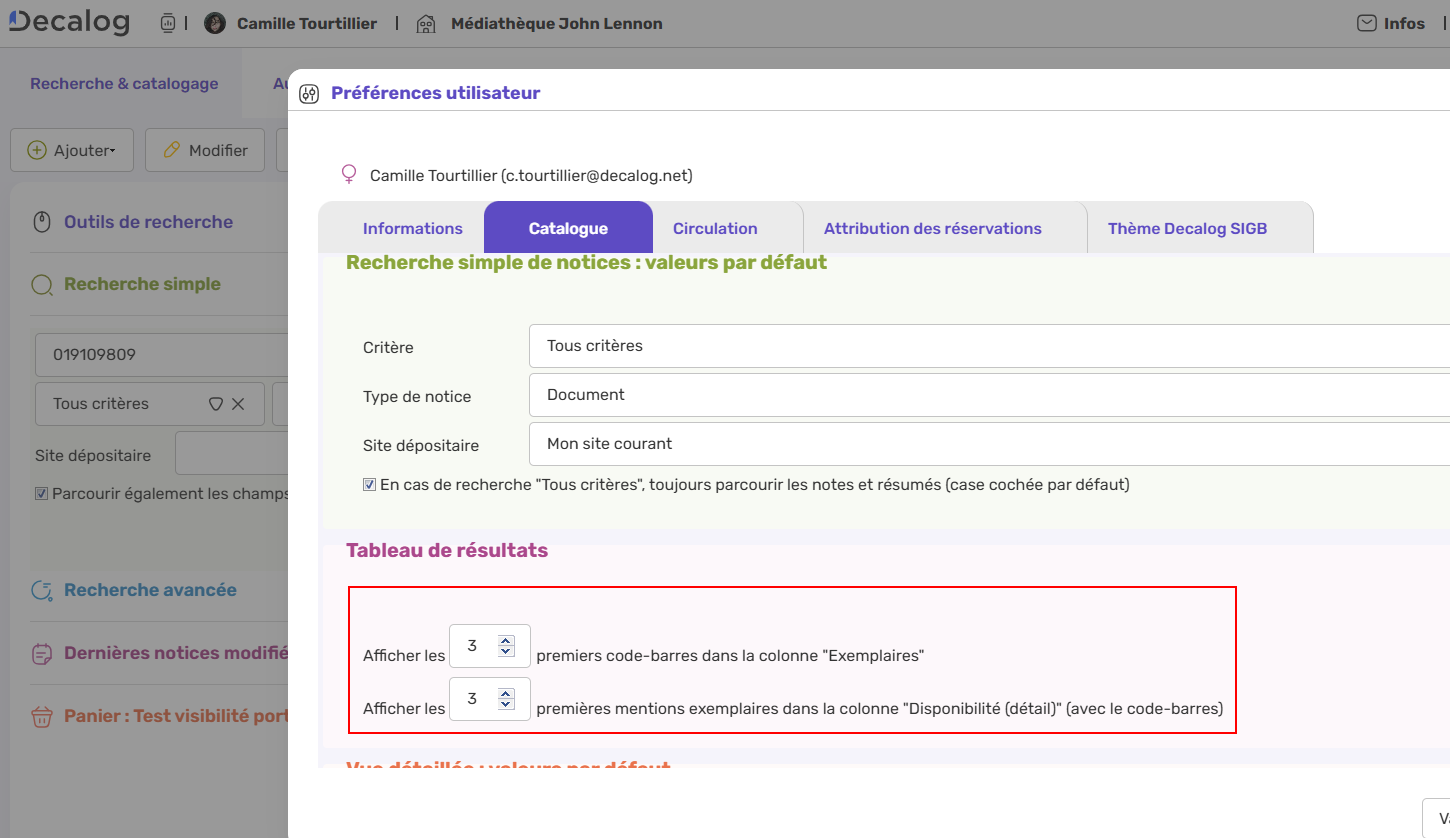1450x838 pixels.
Task: Select the Dernières notices modifiées note icon
Action: point(41,652)
